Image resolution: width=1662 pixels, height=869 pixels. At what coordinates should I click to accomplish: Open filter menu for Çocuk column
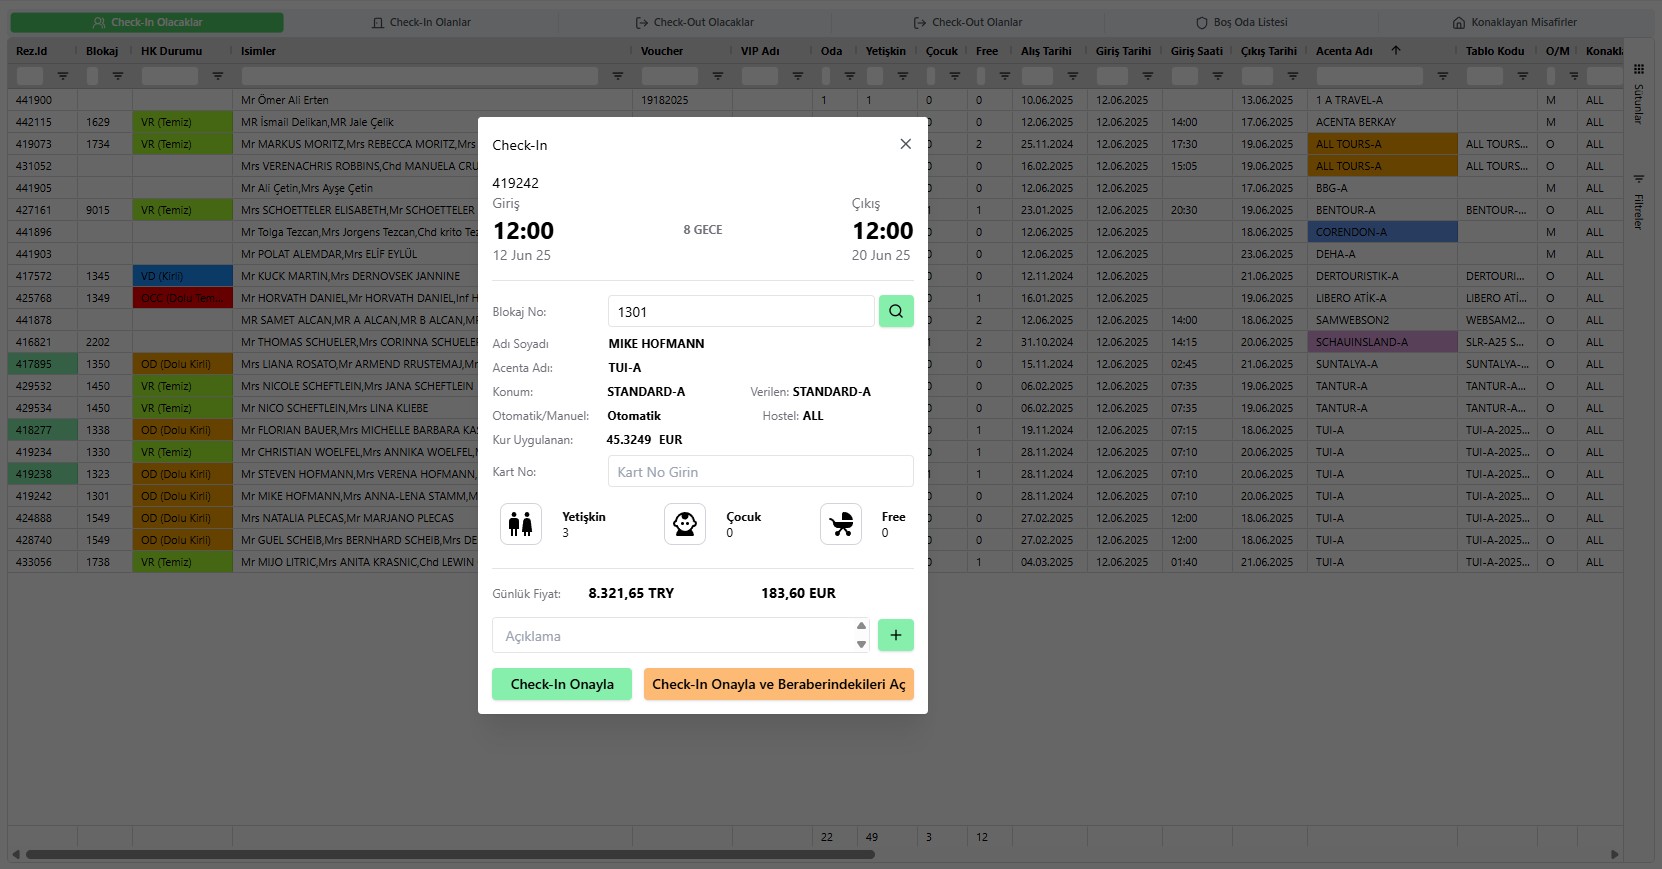[955, 76]
